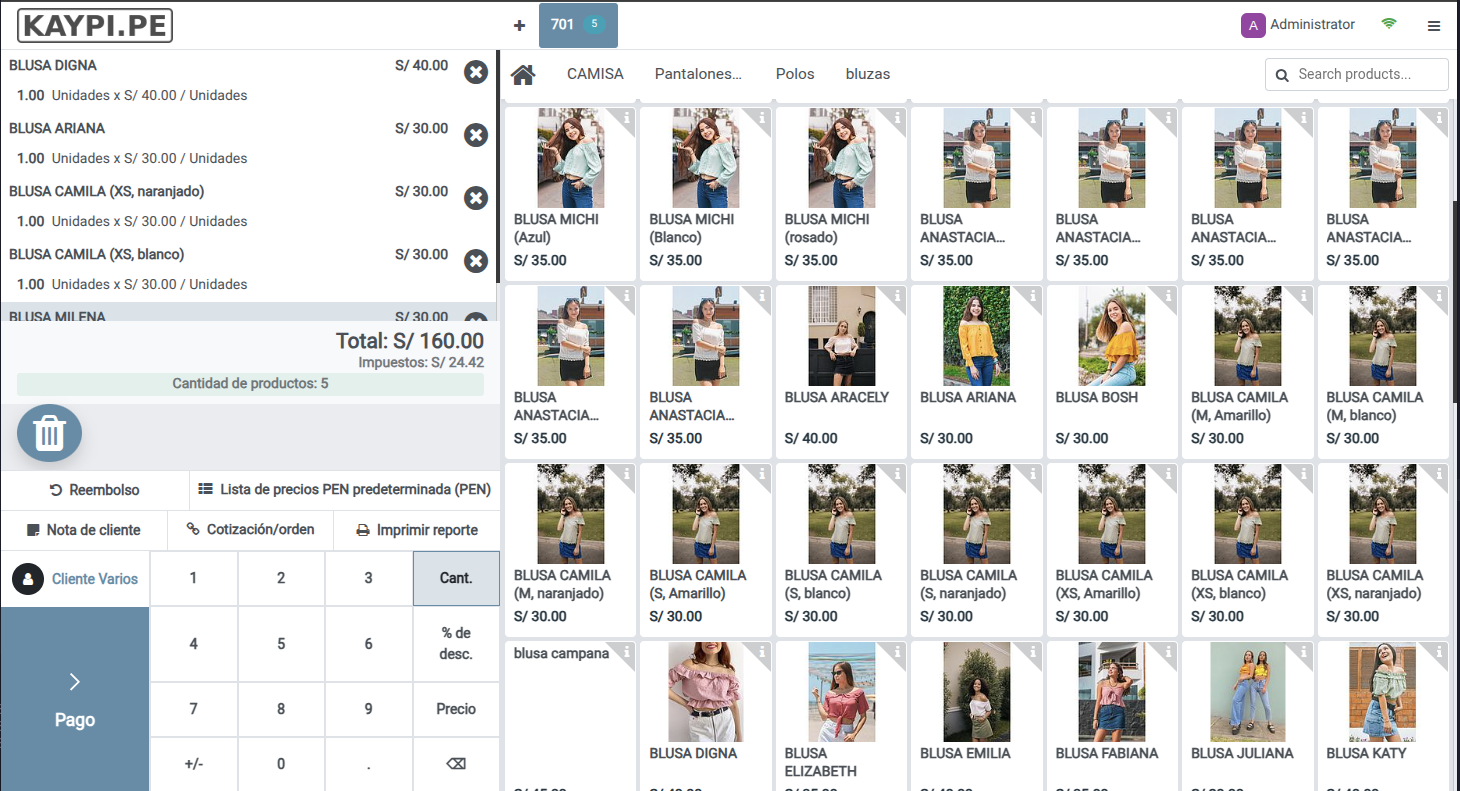Image resolution: width=1460 pixels, height=791 pixels.
Task: Click numpad key 0
Action: [x=281, y=764]
